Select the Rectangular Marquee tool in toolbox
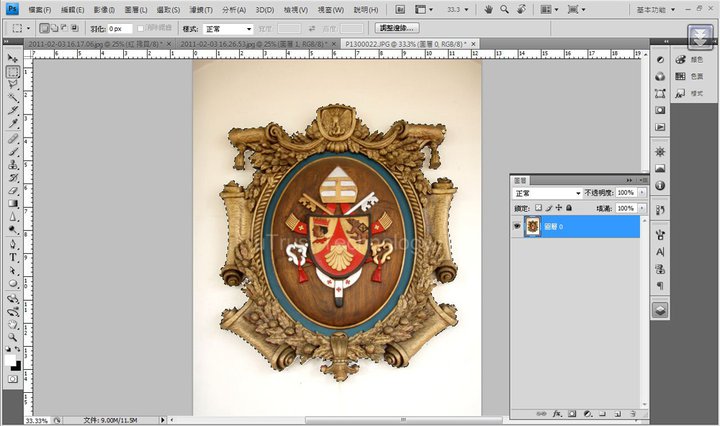720x426 pixels. tap(12, 71)
